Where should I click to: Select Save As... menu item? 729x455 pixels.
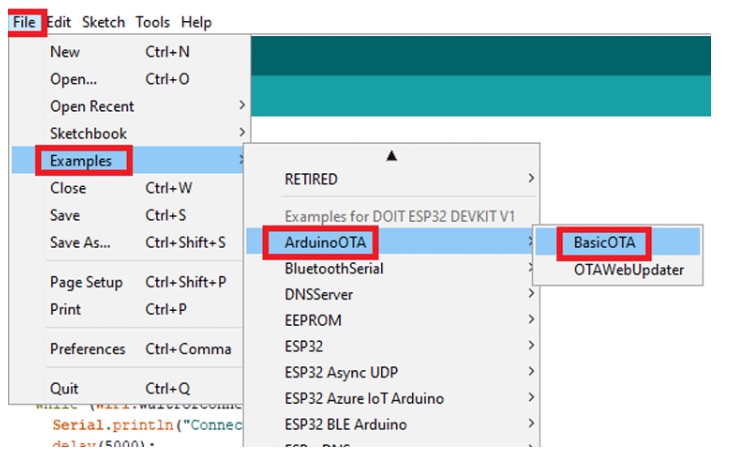tap(80, 242)
